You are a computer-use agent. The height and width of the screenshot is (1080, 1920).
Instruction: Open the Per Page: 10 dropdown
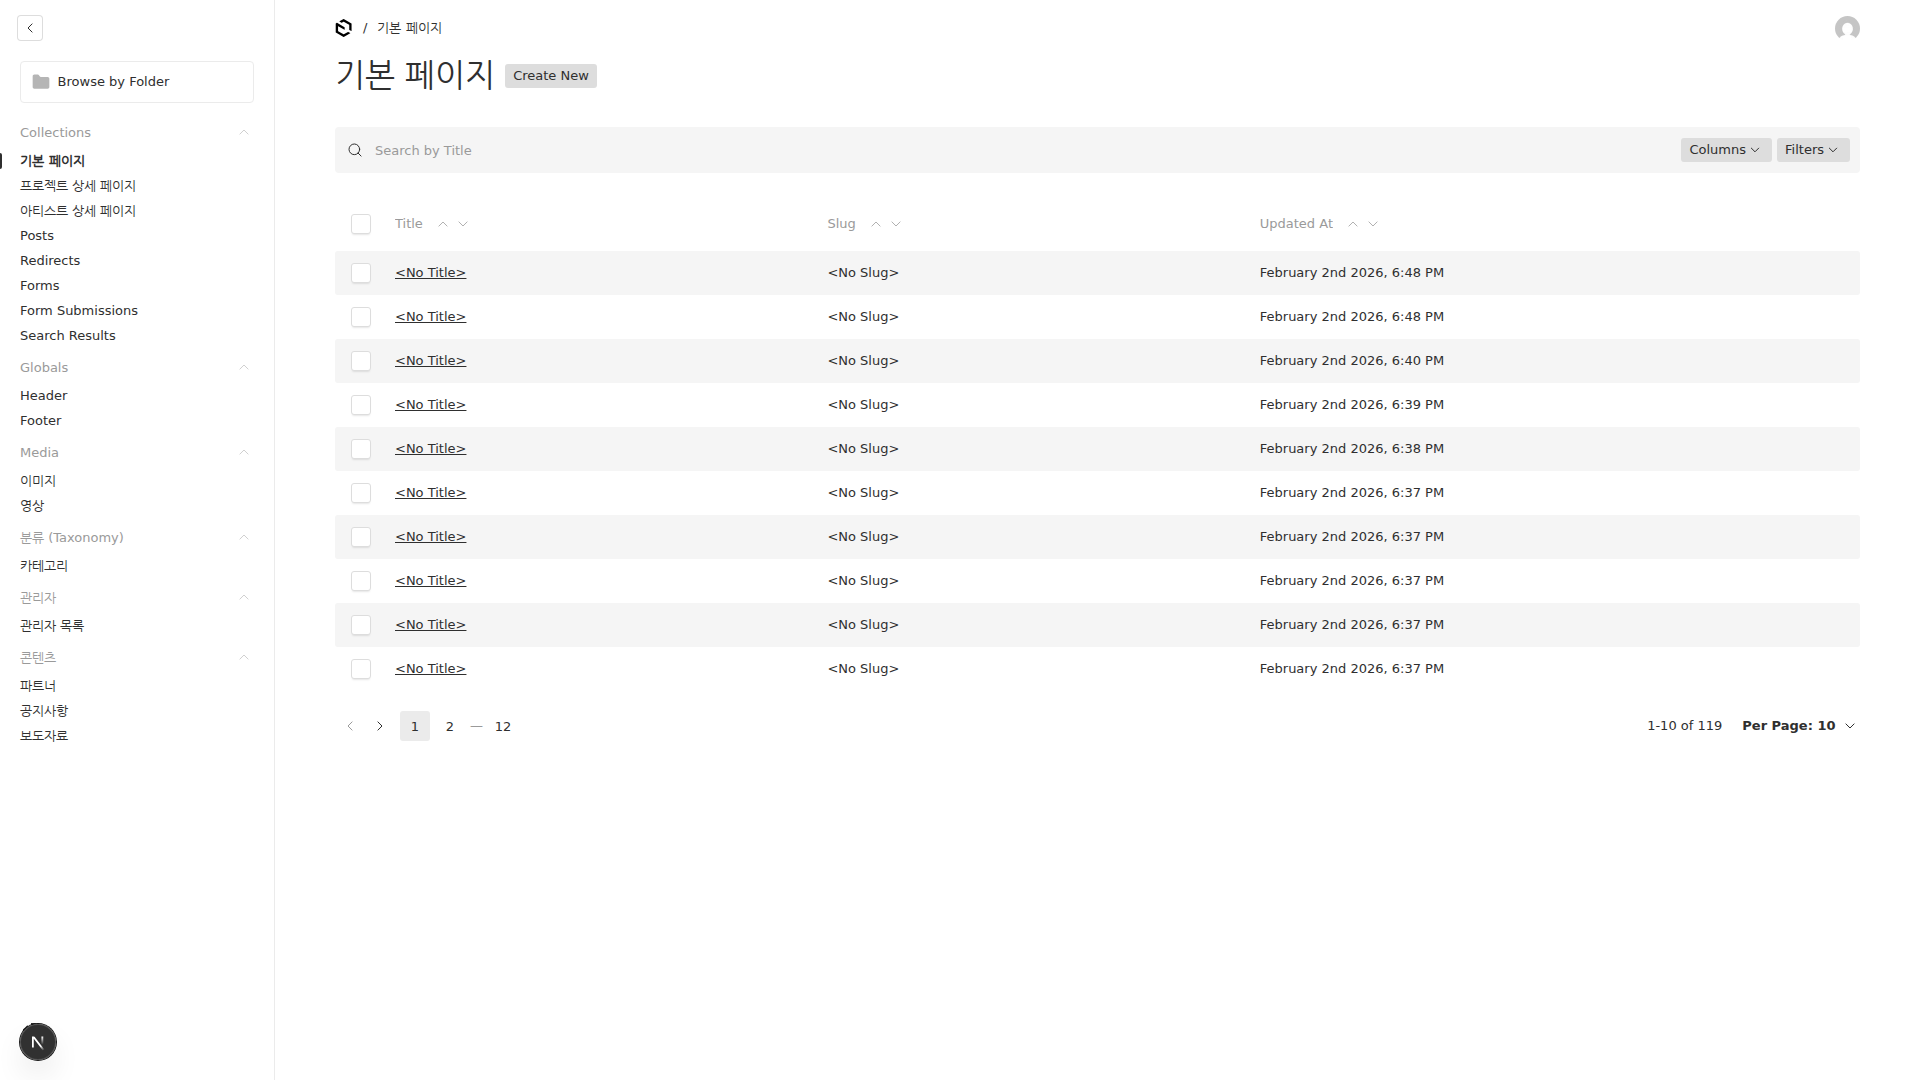point(1798,726)
